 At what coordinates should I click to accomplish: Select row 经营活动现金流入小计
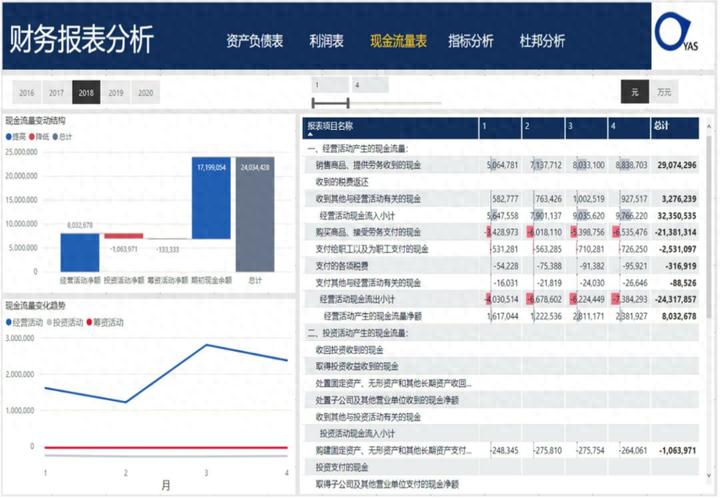[x=501, y=216]
